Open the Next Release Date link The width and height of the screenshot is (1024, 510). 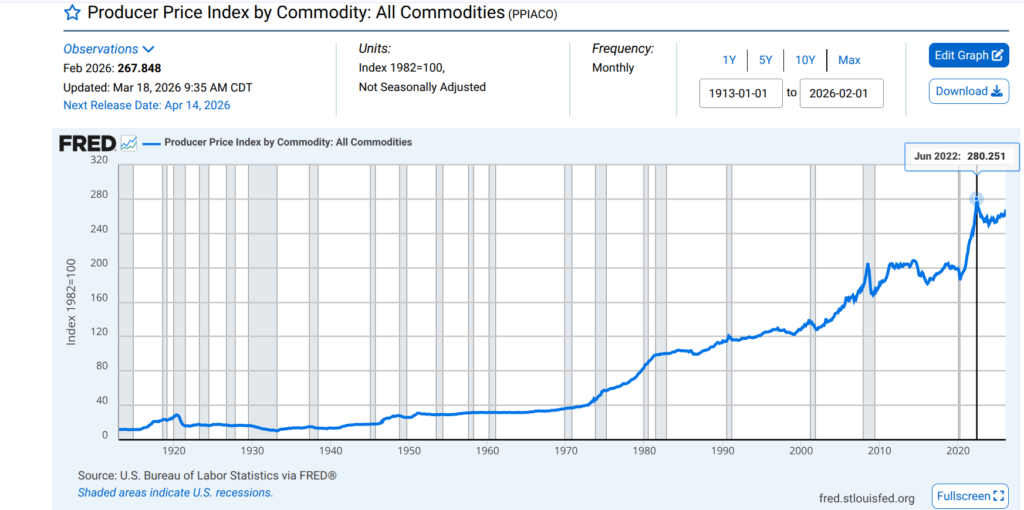146,105
